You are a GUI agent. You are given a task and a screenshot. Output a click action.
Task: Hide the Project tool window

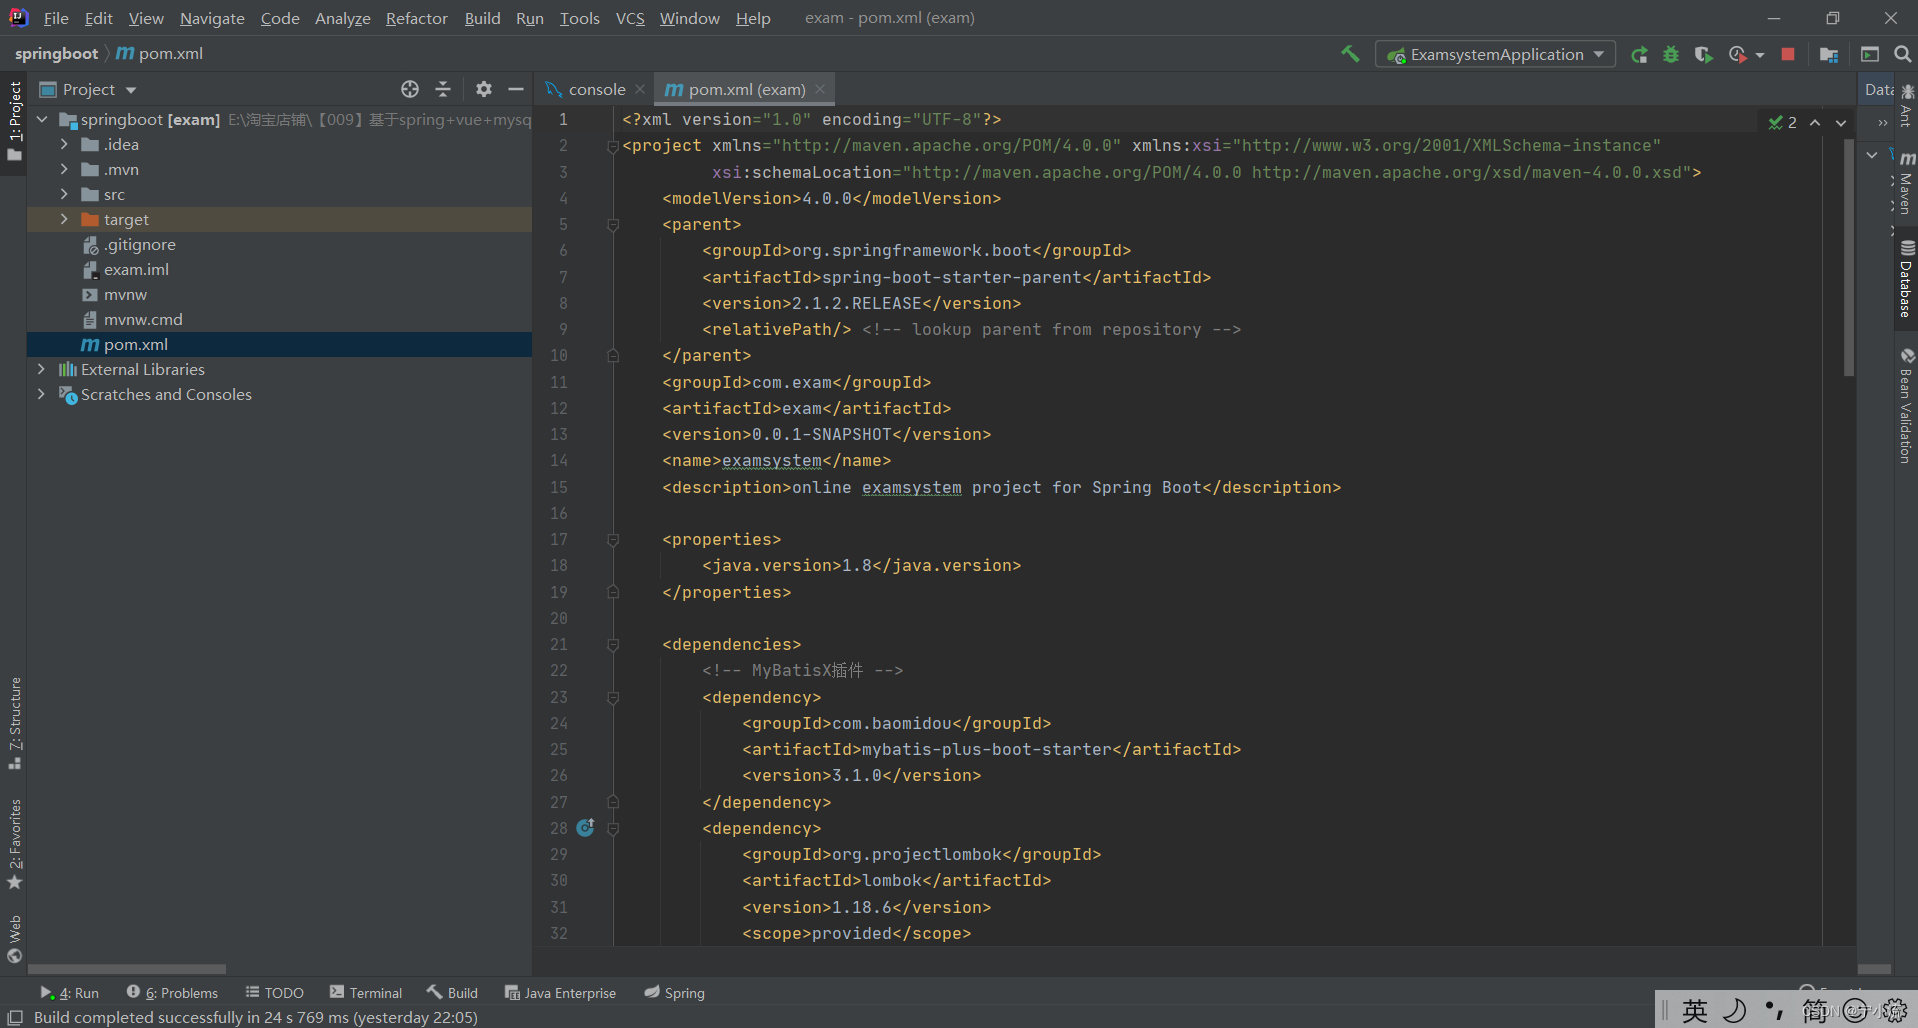(516, 89)
